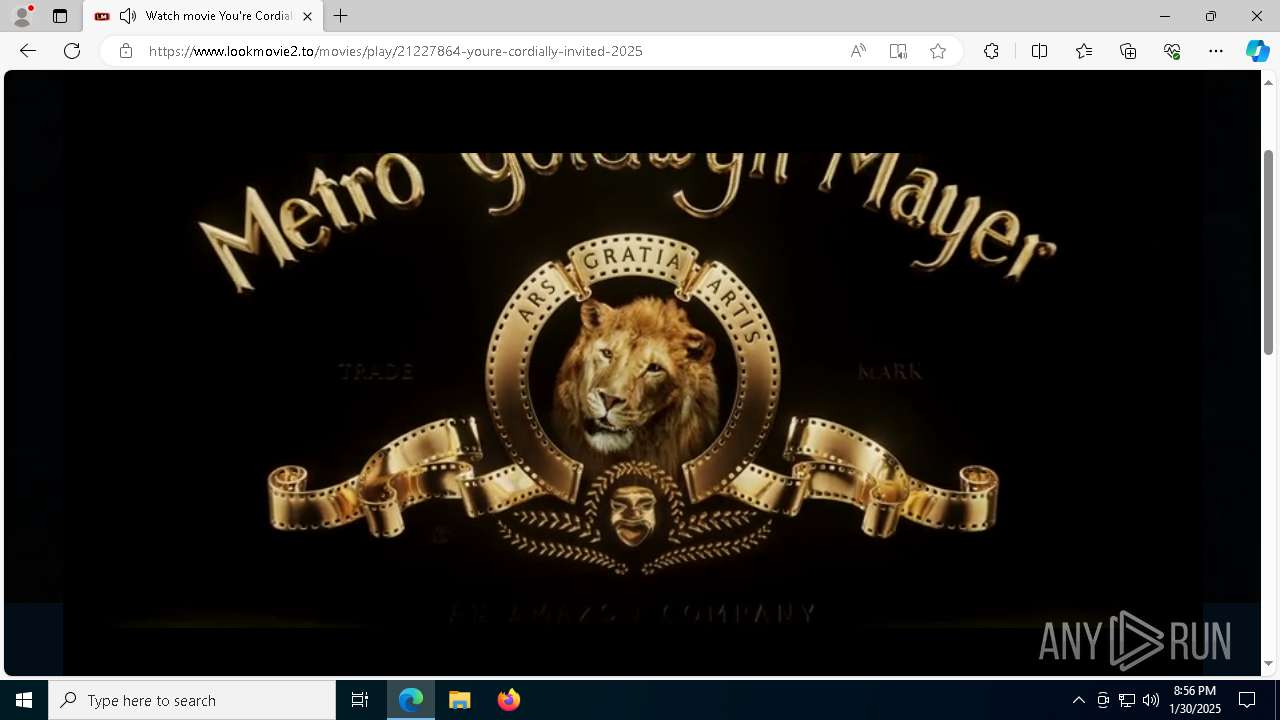Viewport: 1280px width, 720px height.
Task: Open Task View on taskbar
Action: pyautogui.click(x=360, y=700)
